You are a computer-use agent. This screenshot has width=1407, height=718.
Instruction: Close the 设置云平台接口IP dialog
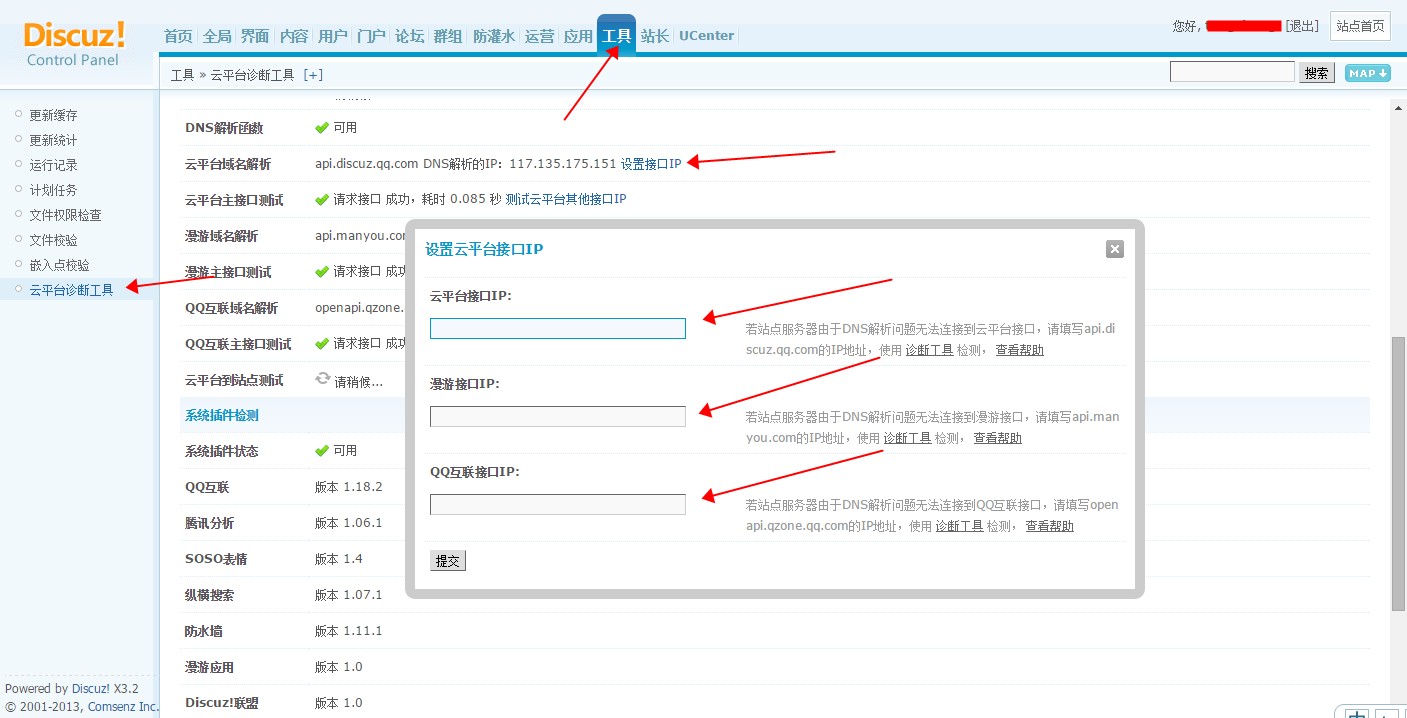[1115, 249]
